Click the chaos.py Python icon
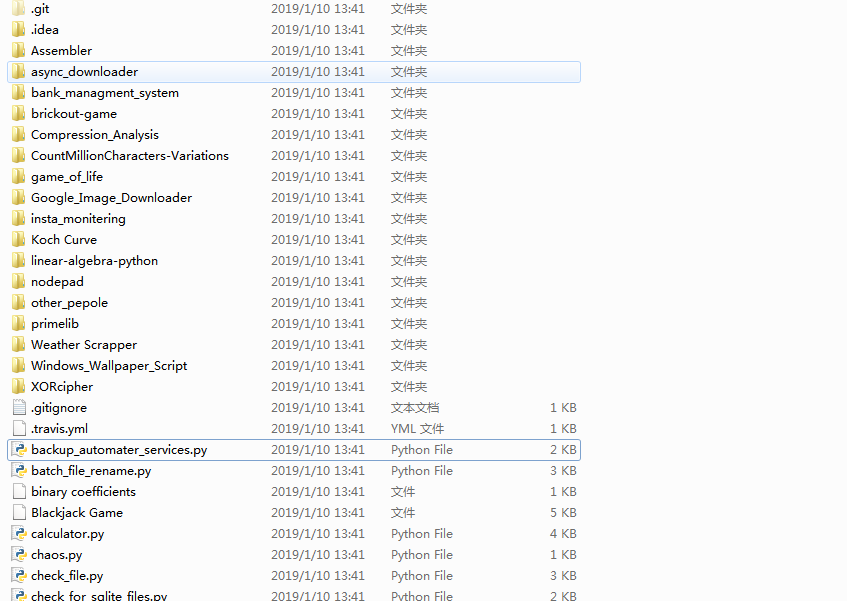 pos(19,555)
